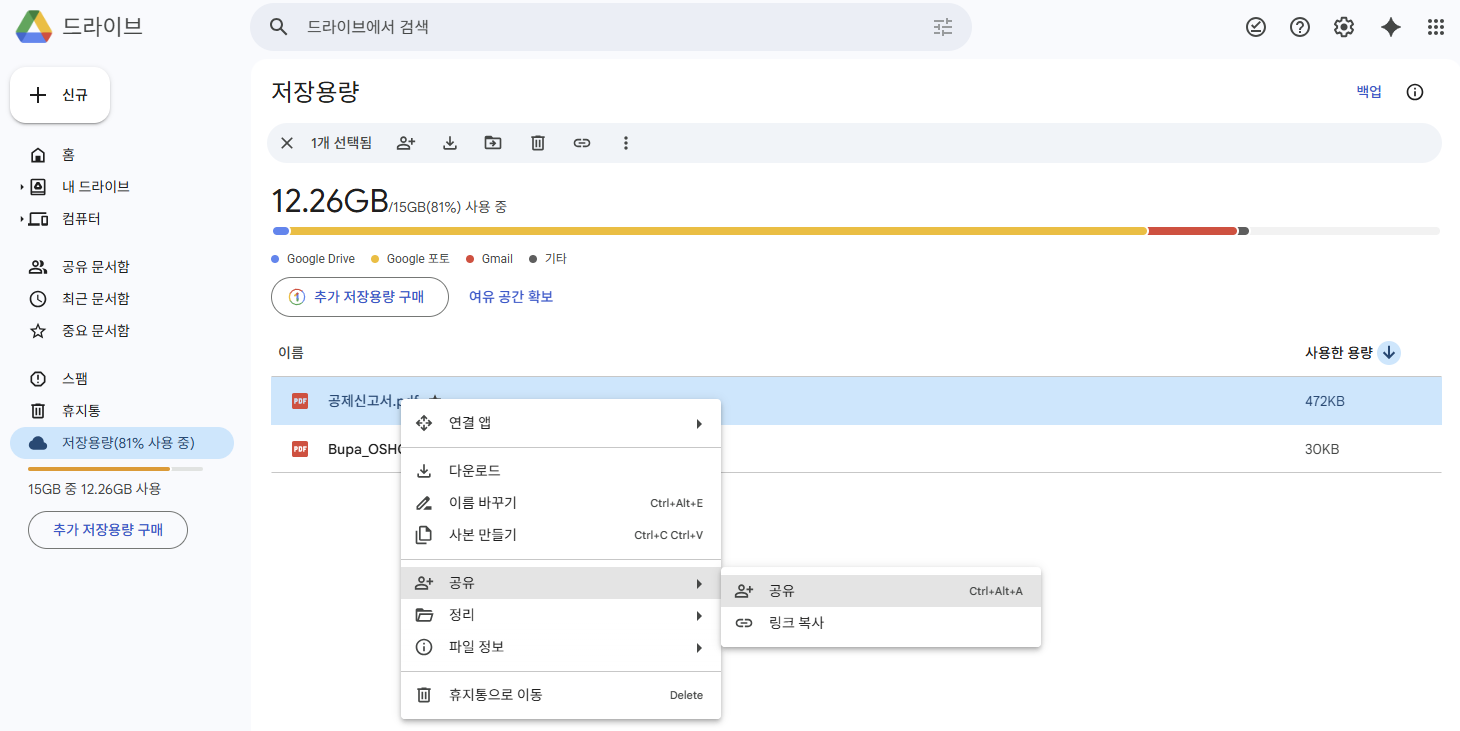Choose 다운로드 in context menu
The image size is (1460, 731).
561,471
